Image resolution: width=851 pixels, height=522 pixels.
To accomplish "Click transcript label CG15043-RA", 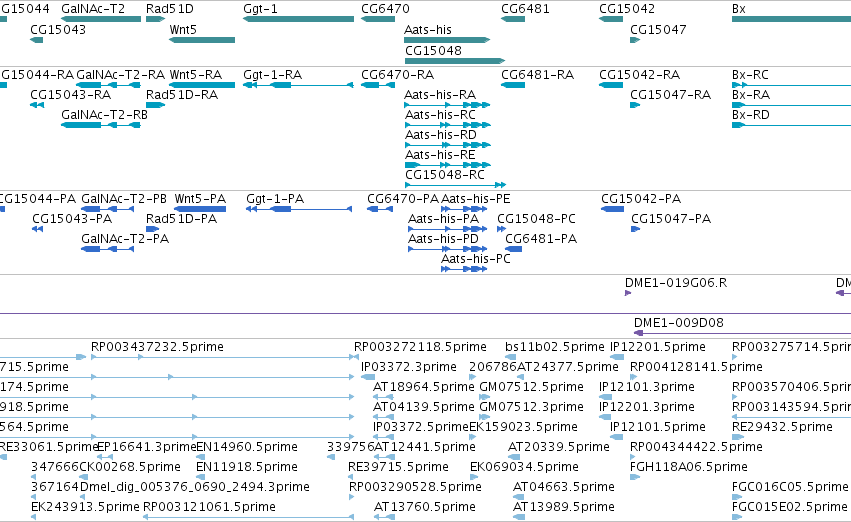I will coord(71,95).
